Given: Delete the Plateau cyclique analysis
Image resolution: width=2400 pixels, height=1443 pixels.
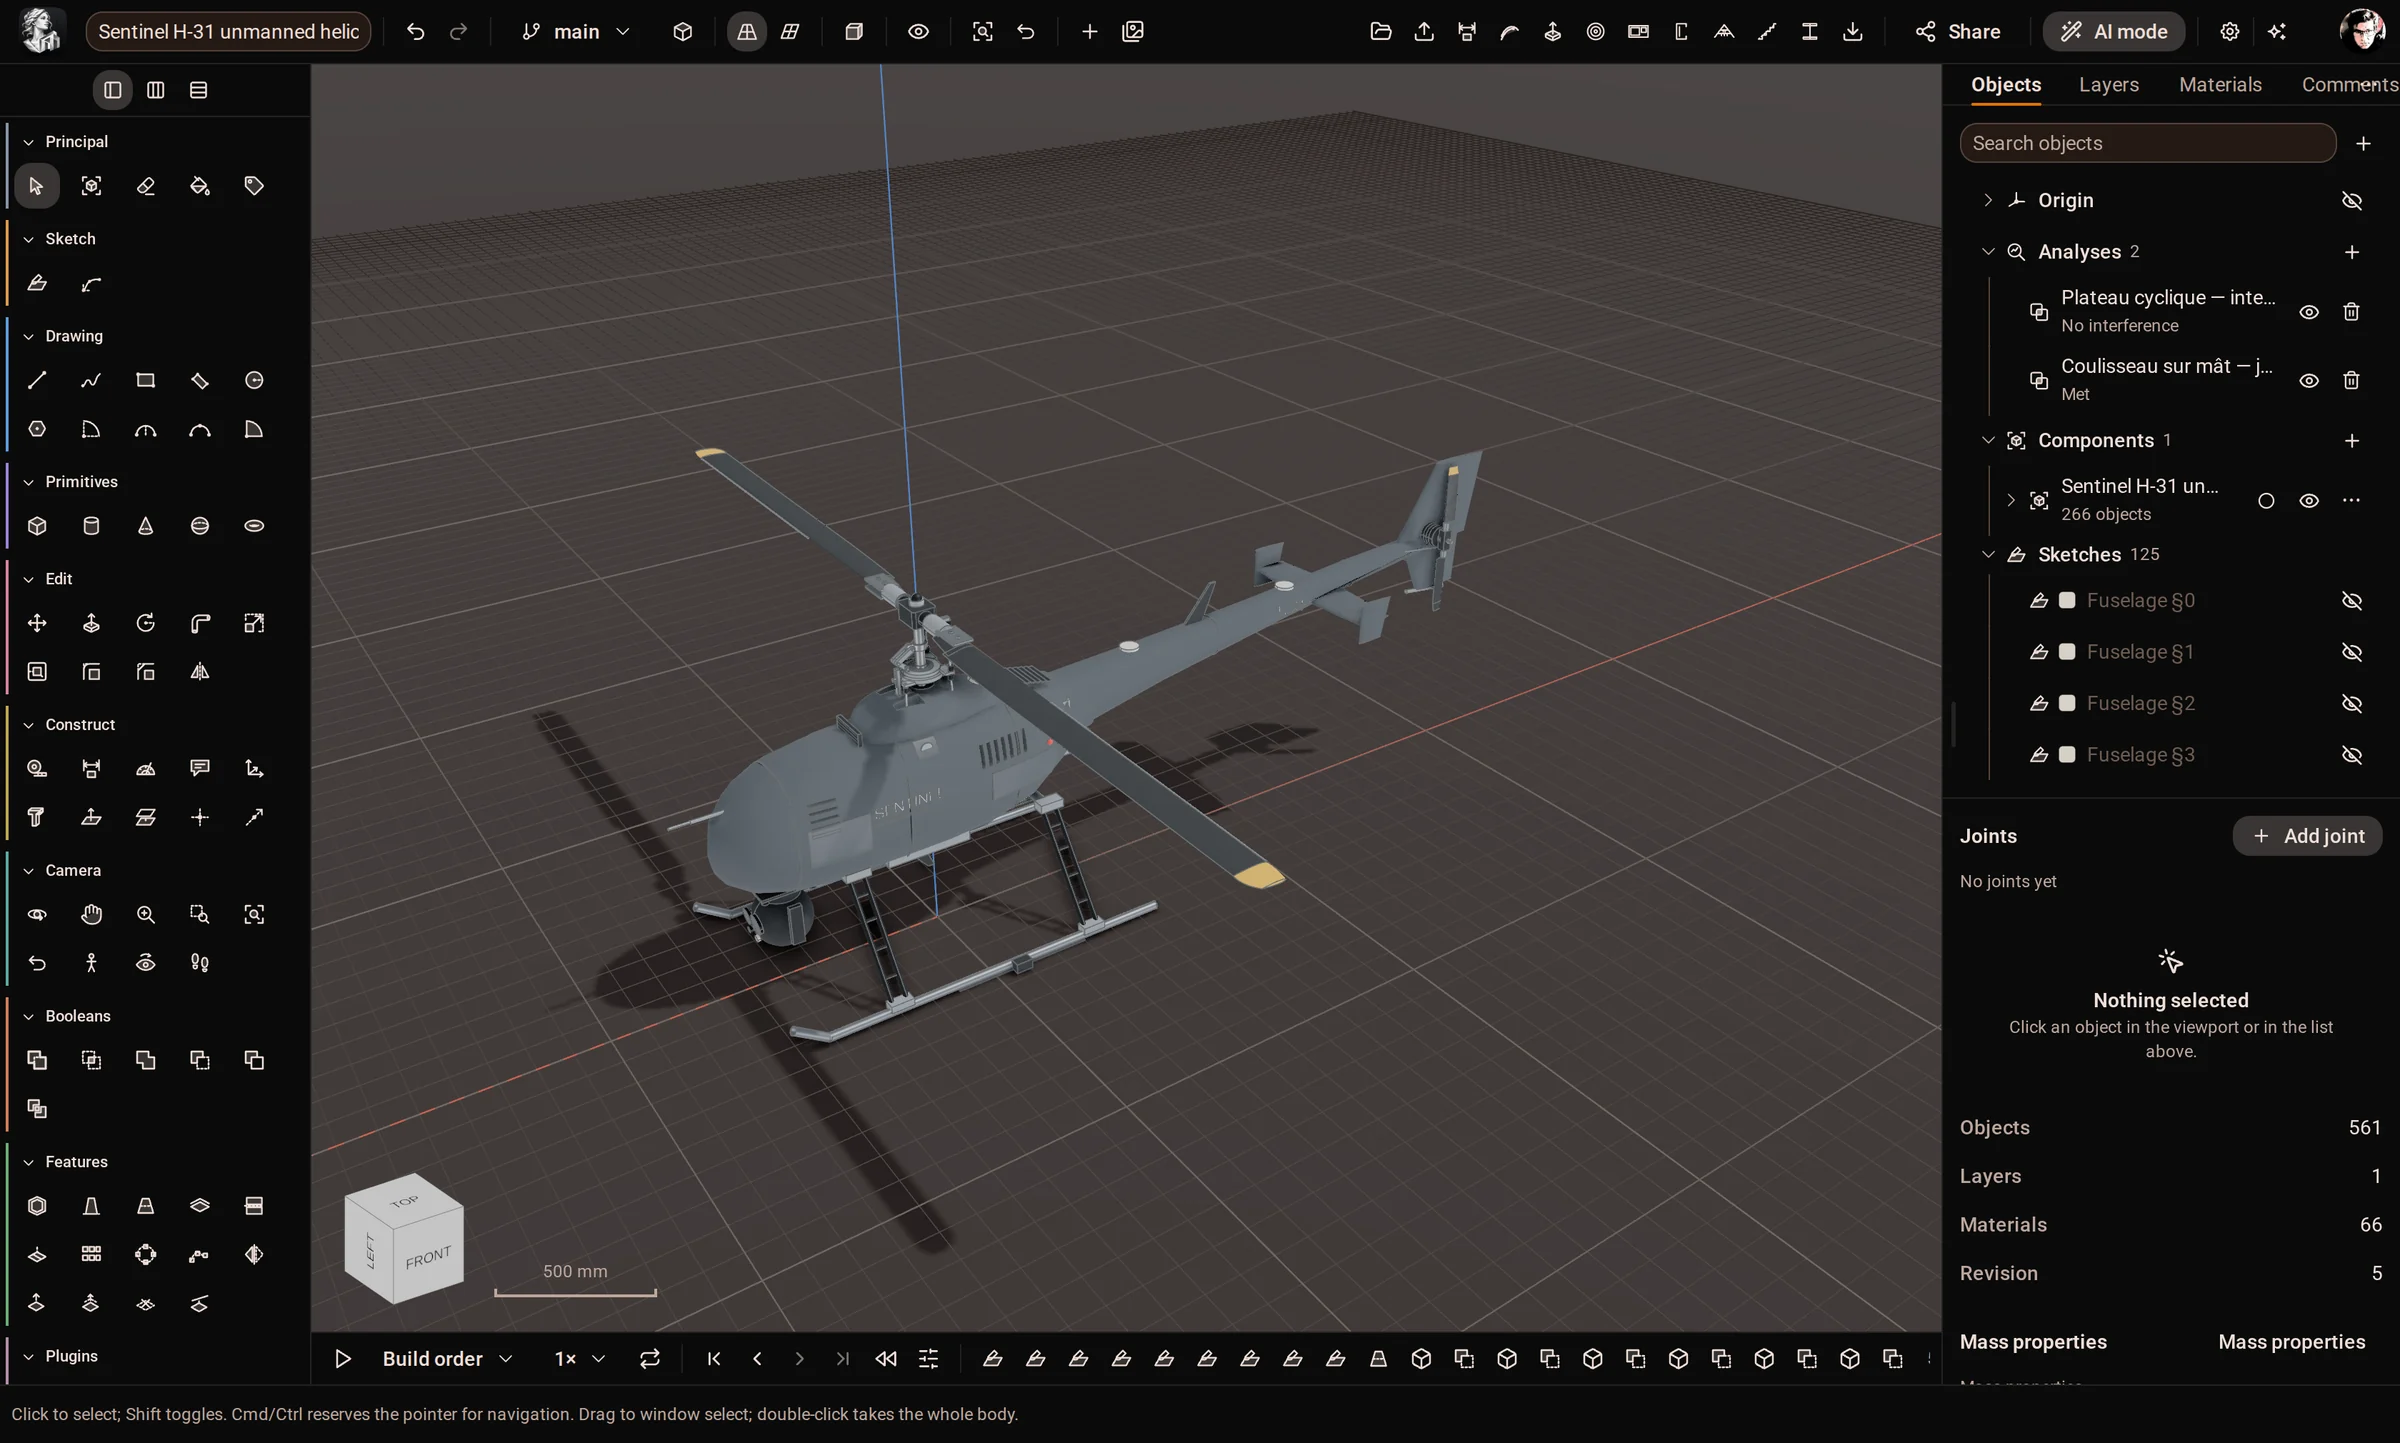Looking at the screenshot, I should [2352, 312].
